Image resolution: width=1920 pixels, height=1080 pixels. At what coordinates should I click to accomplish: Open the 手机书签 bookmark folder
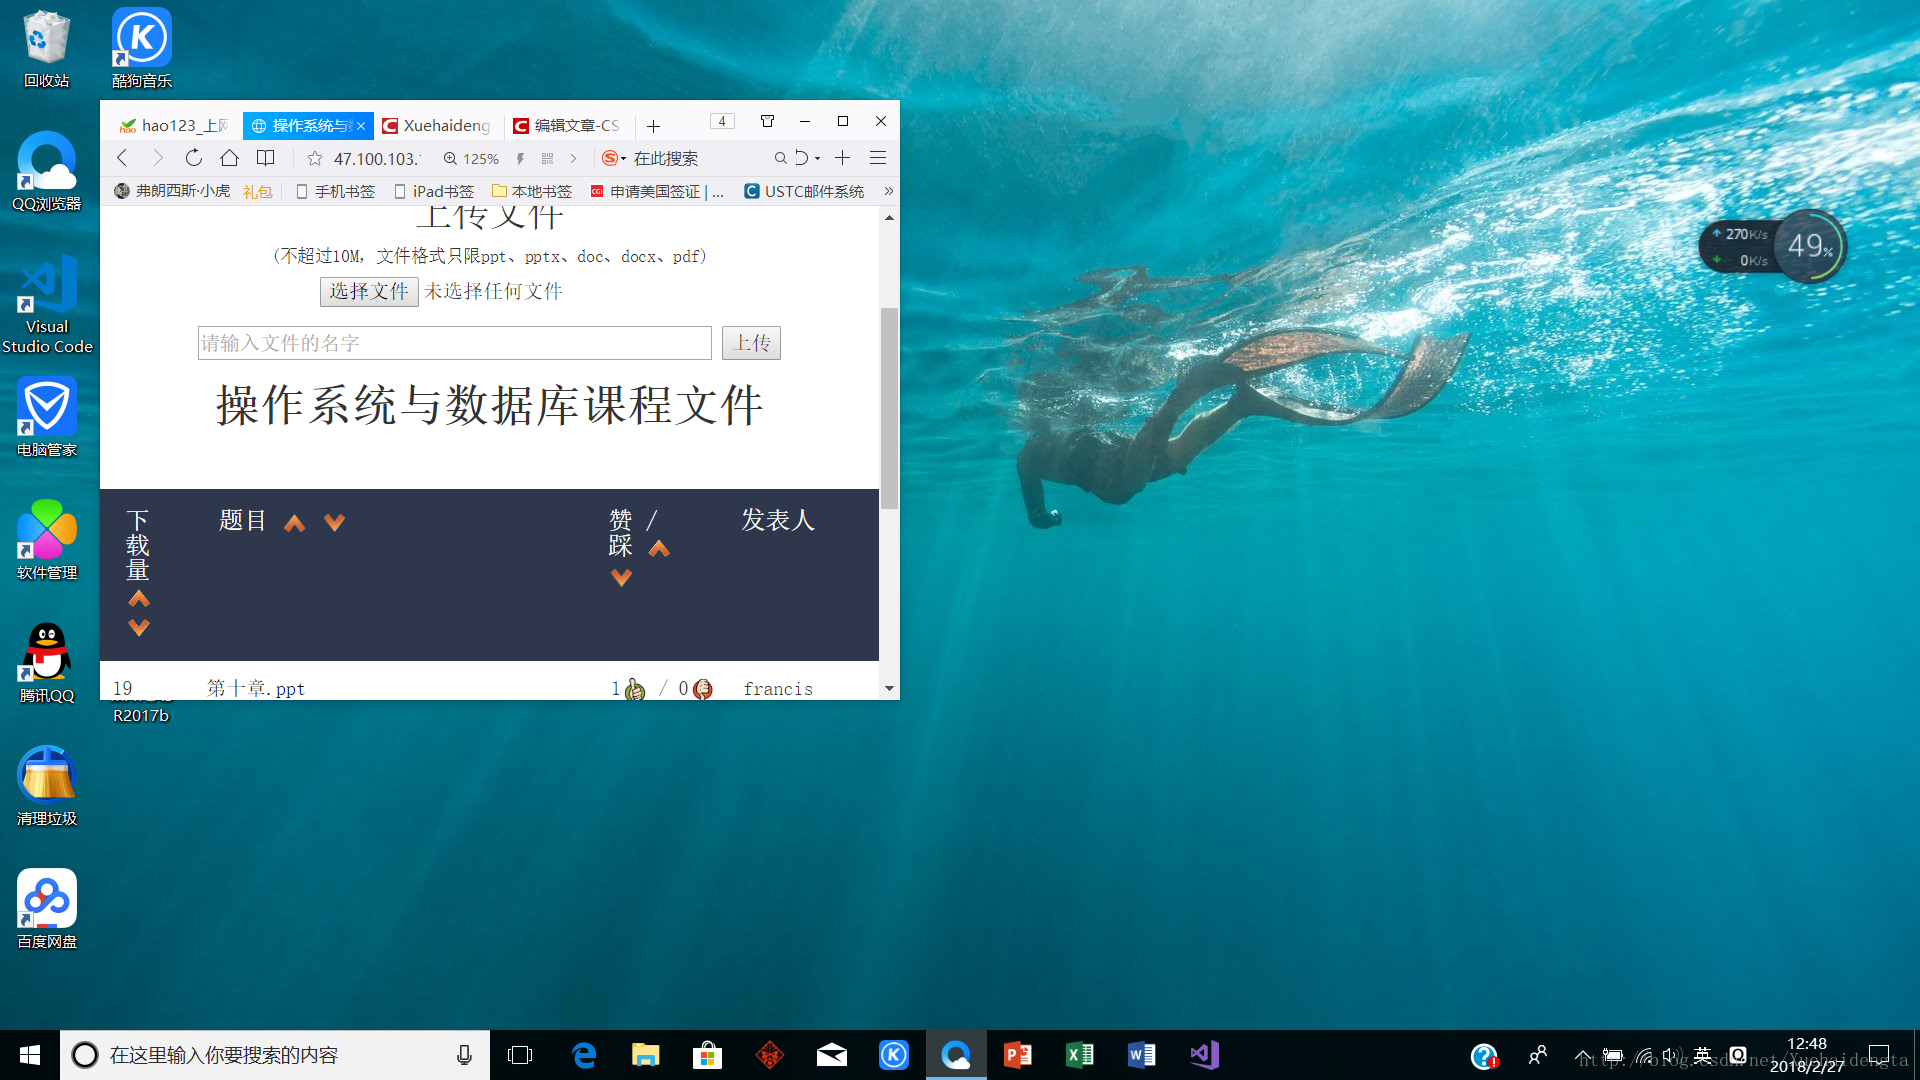click(x=335, y=191)
